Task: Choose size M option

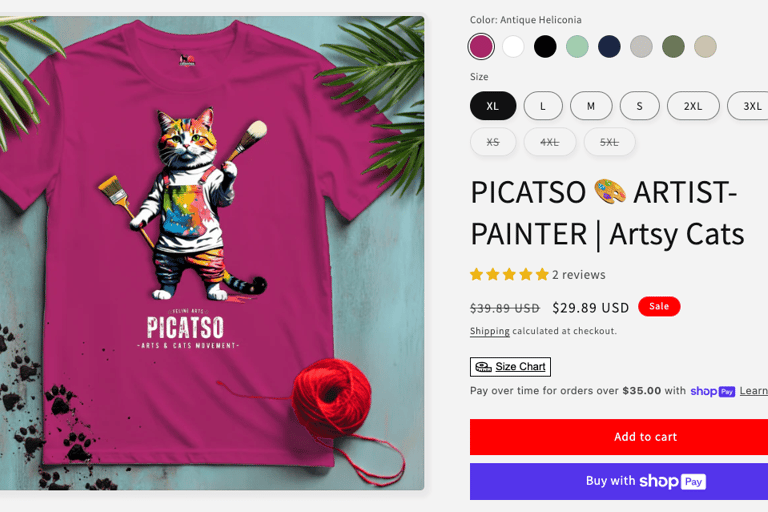Action: click(x=591, y=106)
